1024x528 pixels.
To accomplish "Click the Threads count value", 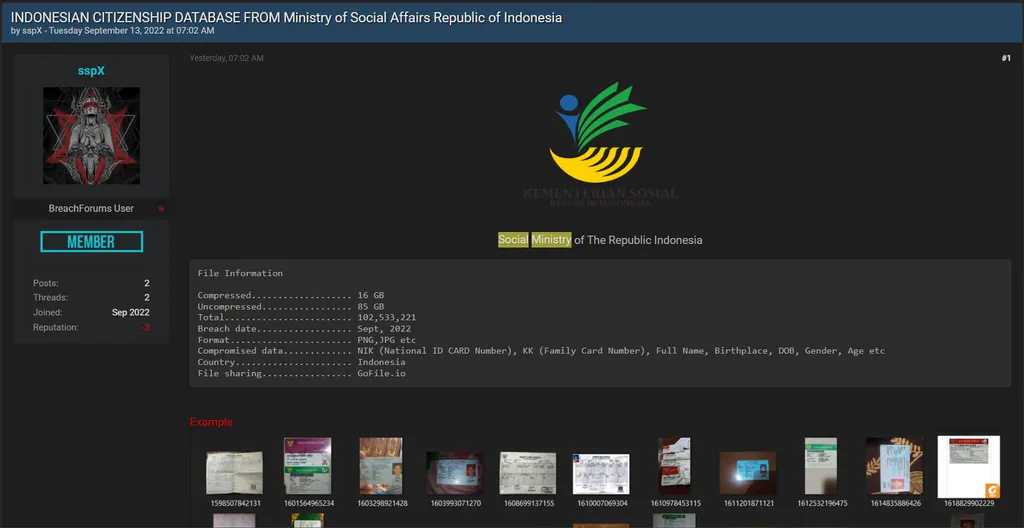I will (x=146, y=298).
